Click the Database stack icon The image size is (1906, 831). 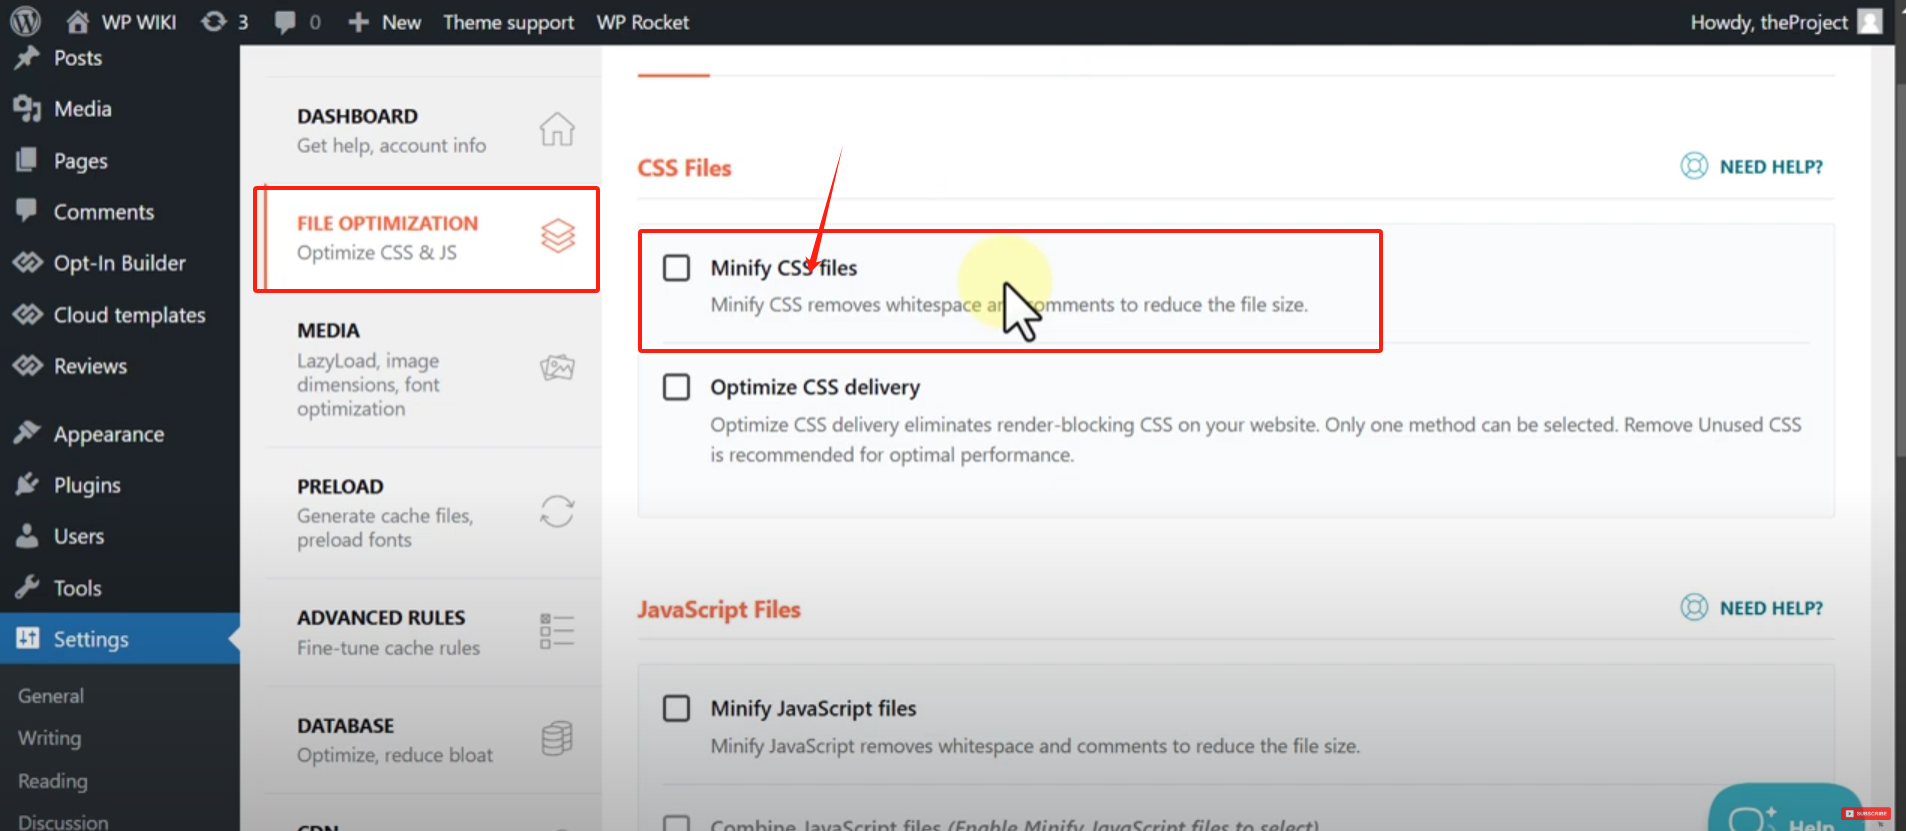coord(557,739)
